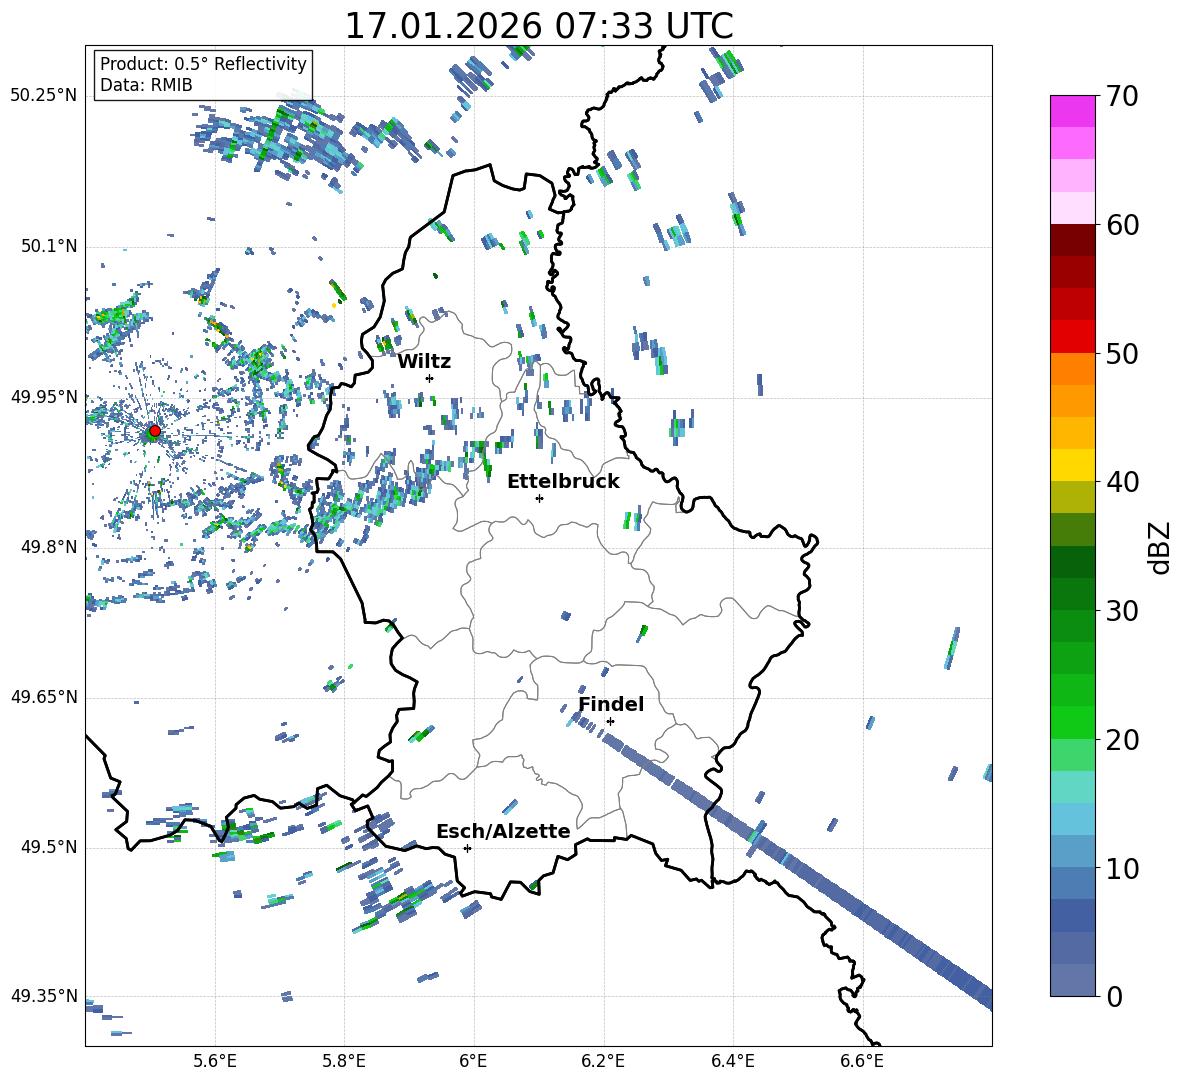Click the 'Product: 0.5° Reflectivity' info line
The height and width of the screenshot is (1081, 1184).
(203, 63)
